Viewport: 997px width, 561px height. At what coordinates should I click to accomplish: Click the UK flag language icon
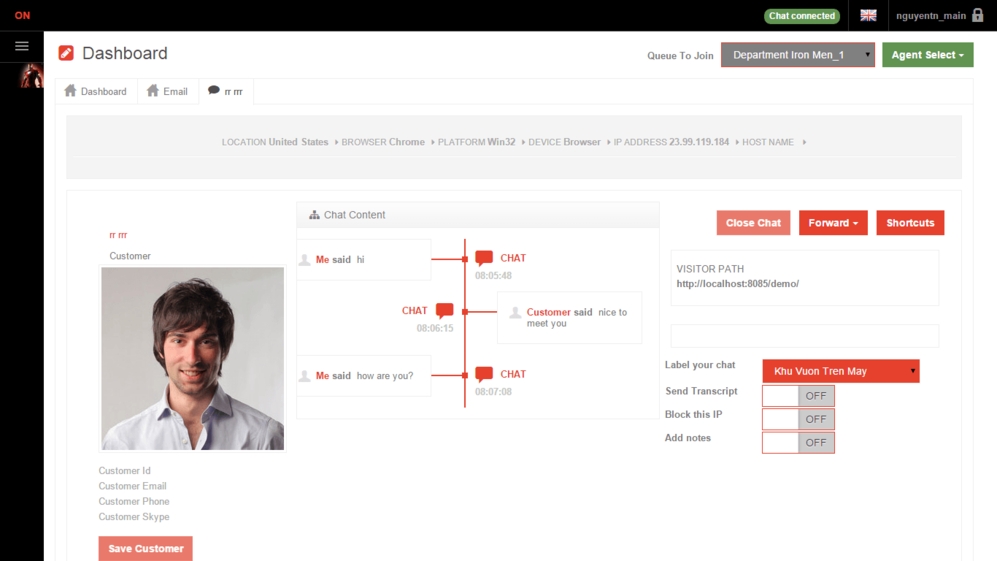click(868, 15)
